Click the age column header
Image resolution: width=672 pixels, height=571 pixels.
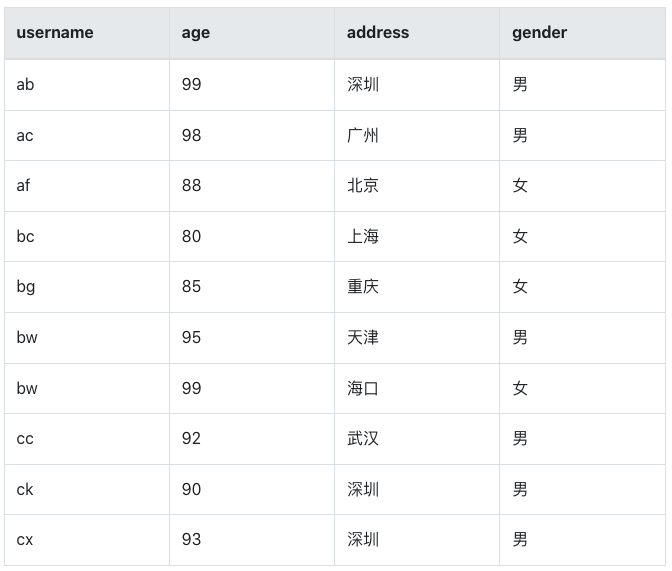(x=196, y=33)
